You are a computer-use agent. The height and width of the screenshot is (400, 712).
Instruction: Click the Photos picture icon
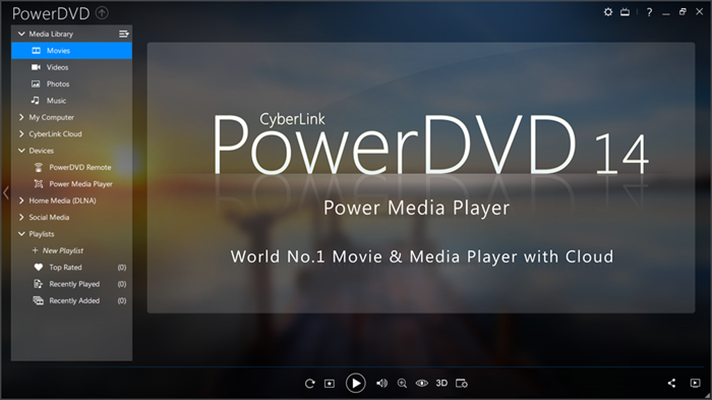(x=35, y=84)
